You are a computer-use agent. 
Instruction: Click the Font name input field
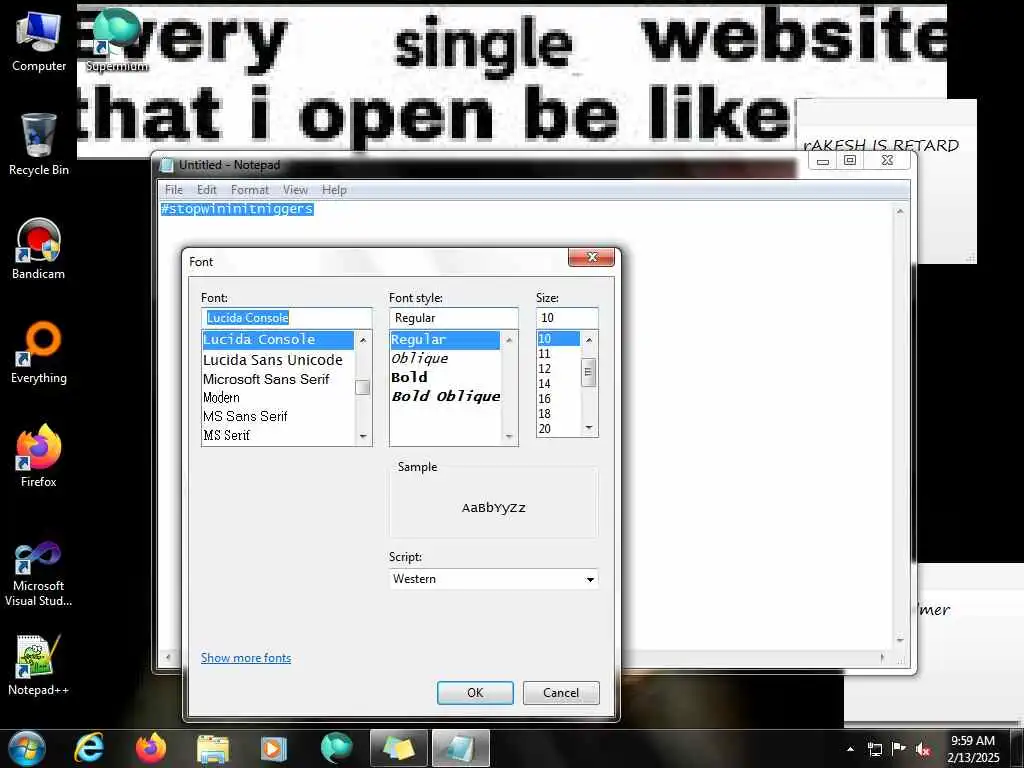pos(287,317)
